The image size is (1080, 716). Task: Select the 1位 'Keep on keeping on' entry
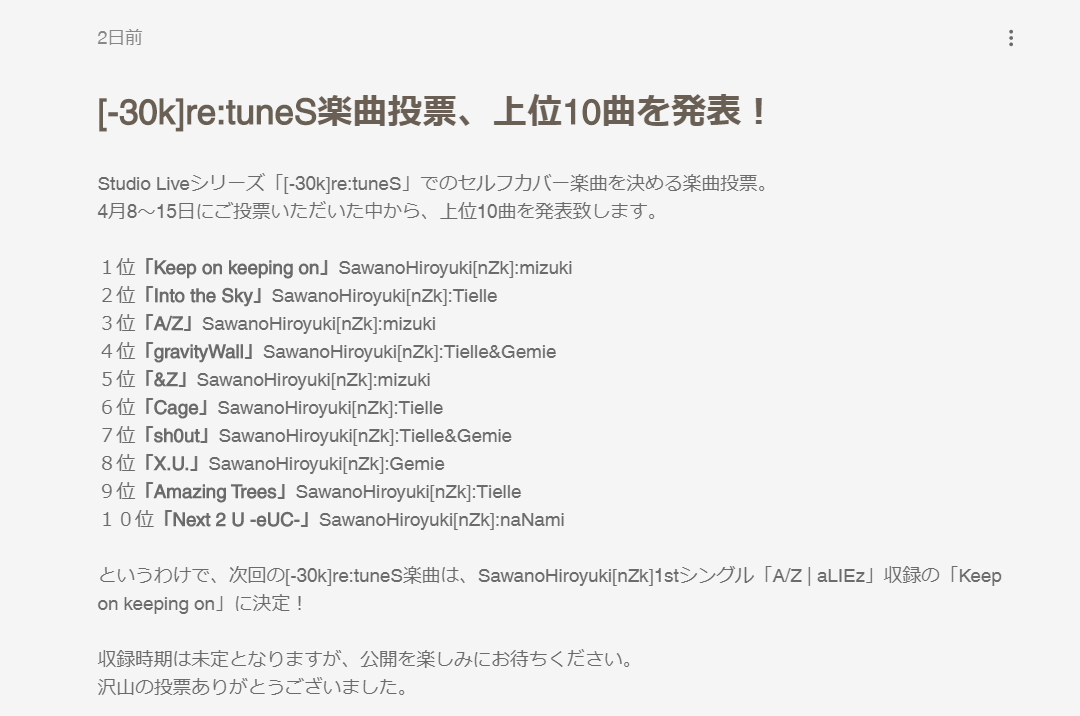pos(335,268)
